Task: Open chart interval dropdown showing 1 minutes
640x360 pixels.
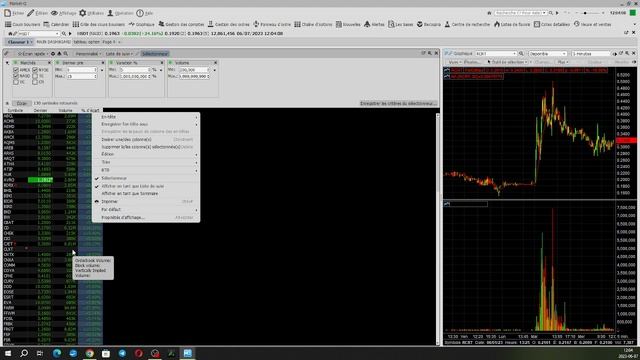Action: [x=591, y=53]
